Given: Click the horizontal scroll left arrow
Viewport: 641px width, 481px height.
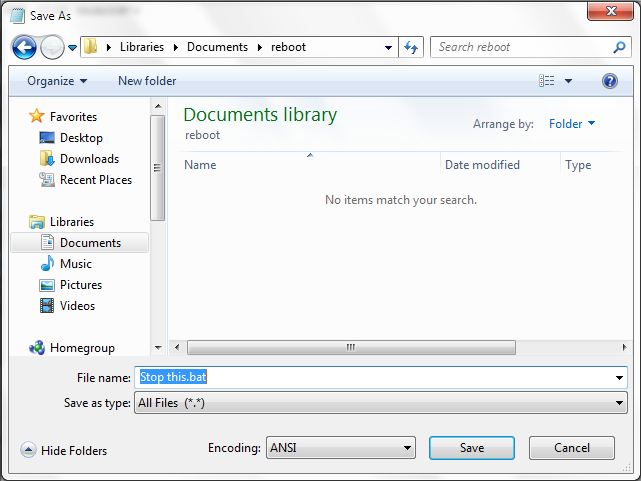Looking at the screenshot, I should pyautogui.click(x=177, y=347).
